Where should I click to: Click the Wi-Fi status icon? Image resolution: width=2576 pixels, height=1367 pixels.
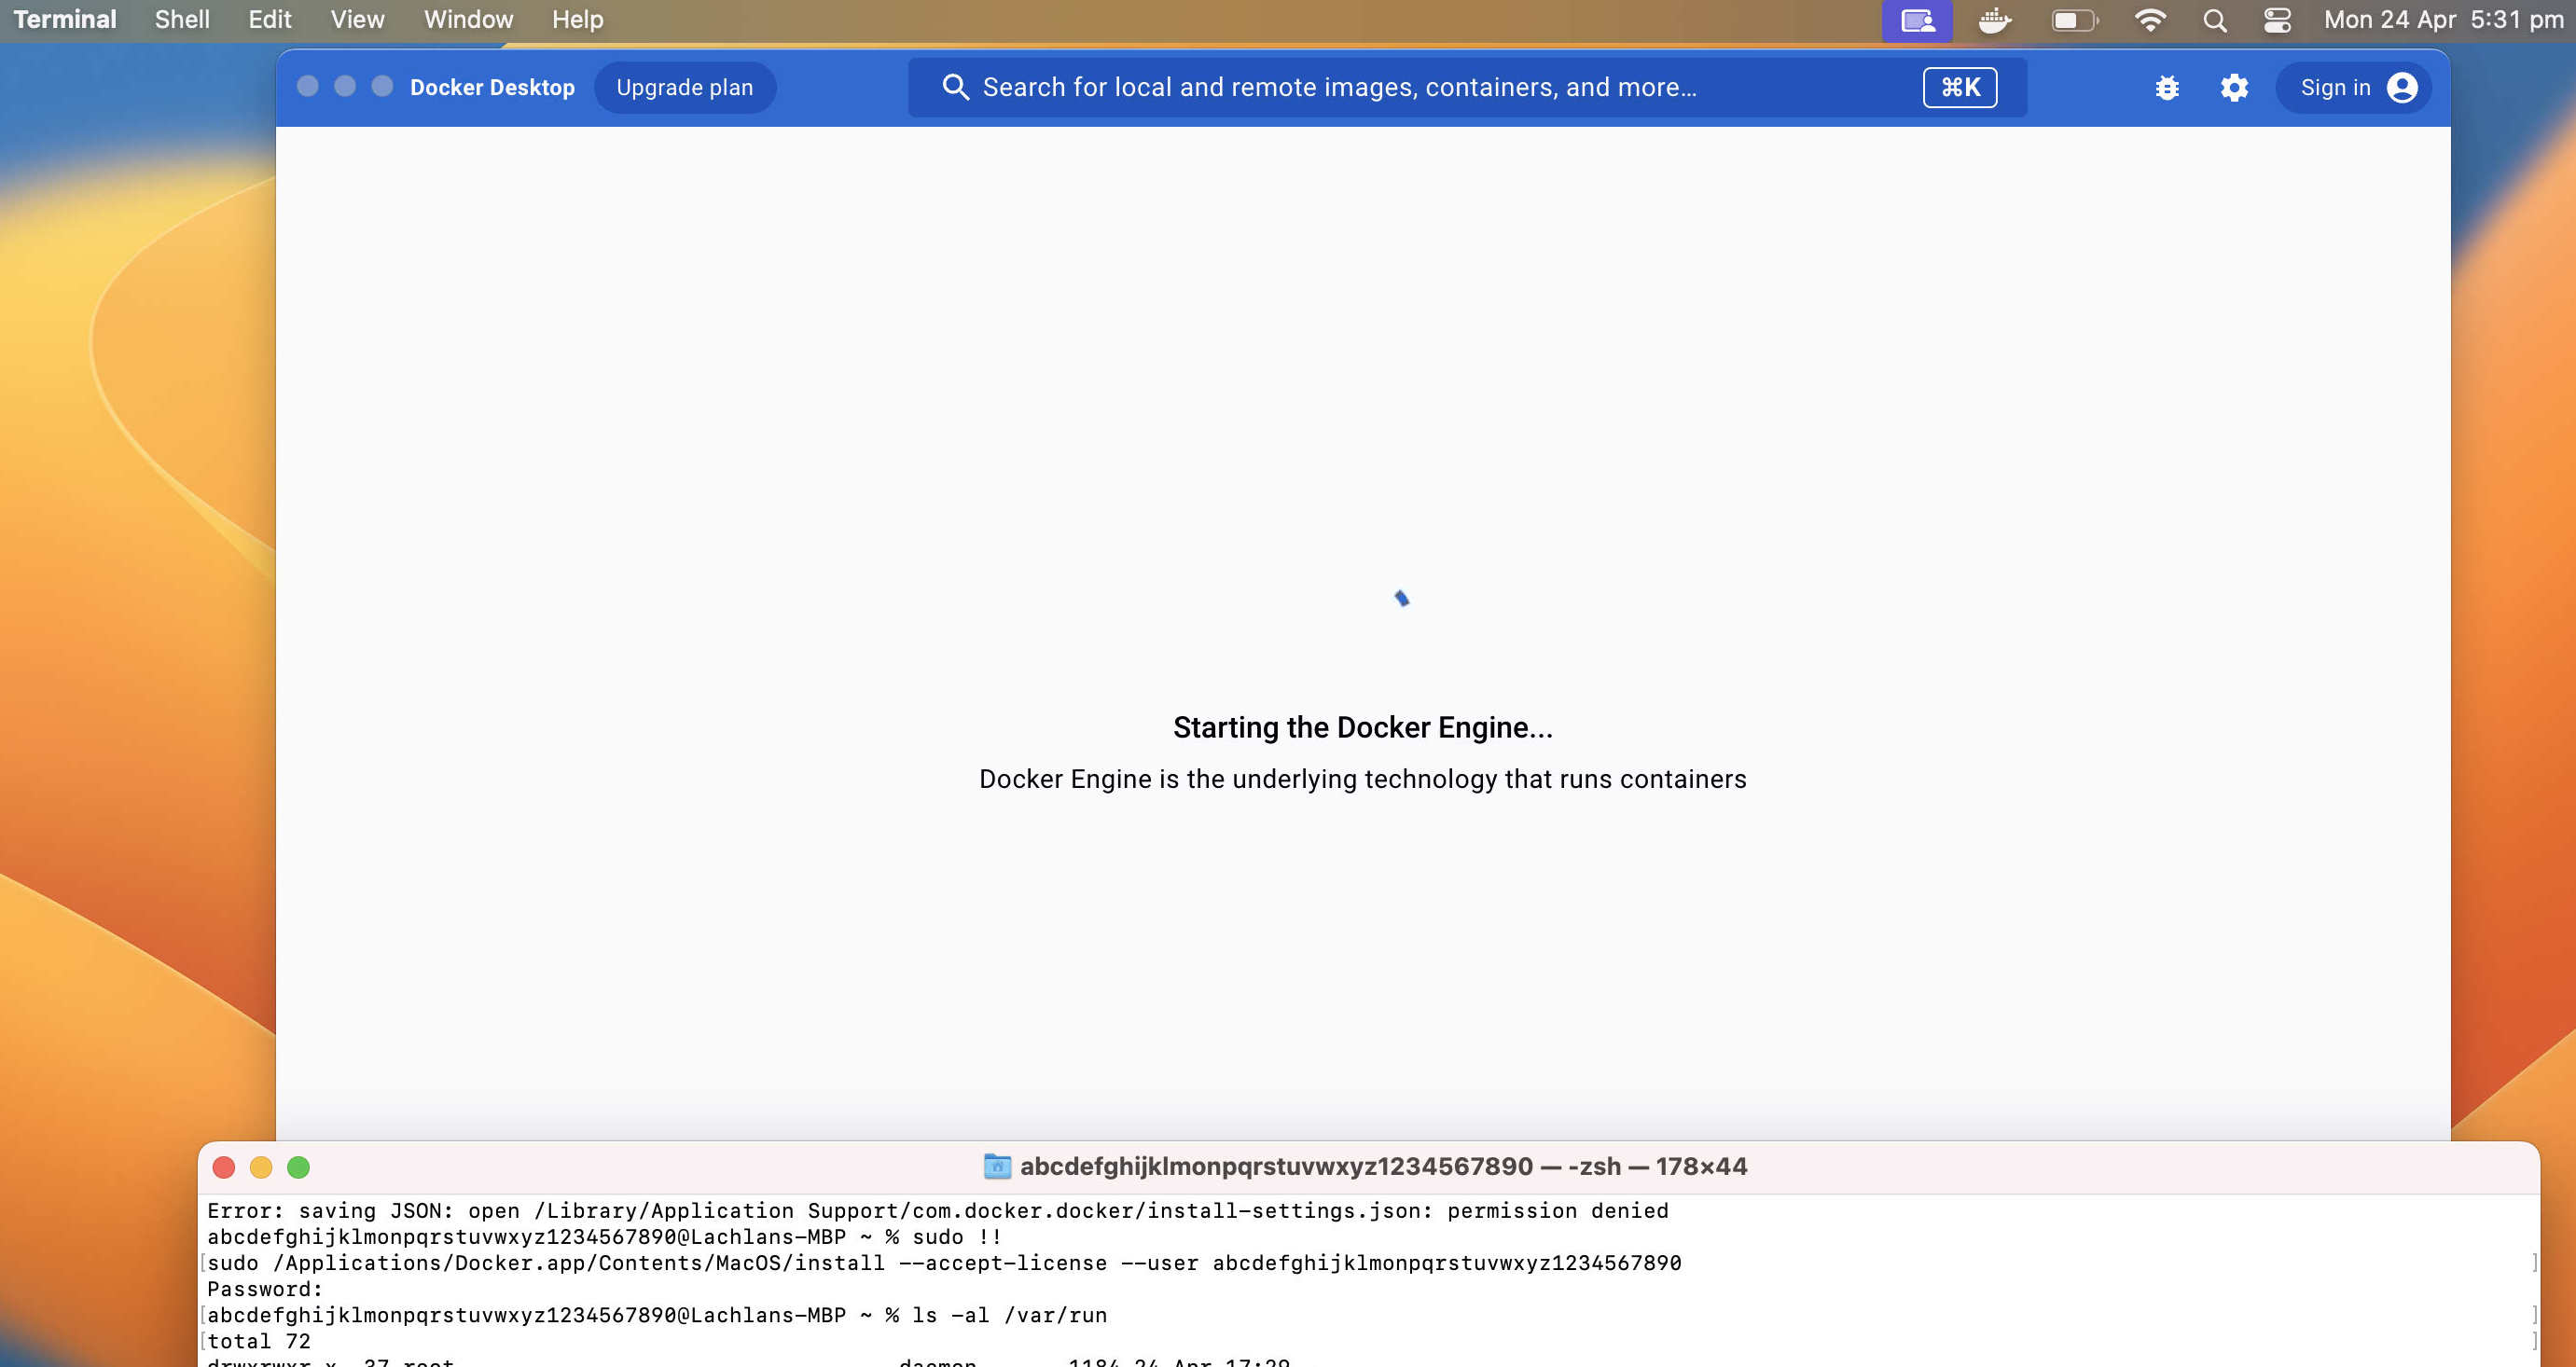click(2149, 20)
